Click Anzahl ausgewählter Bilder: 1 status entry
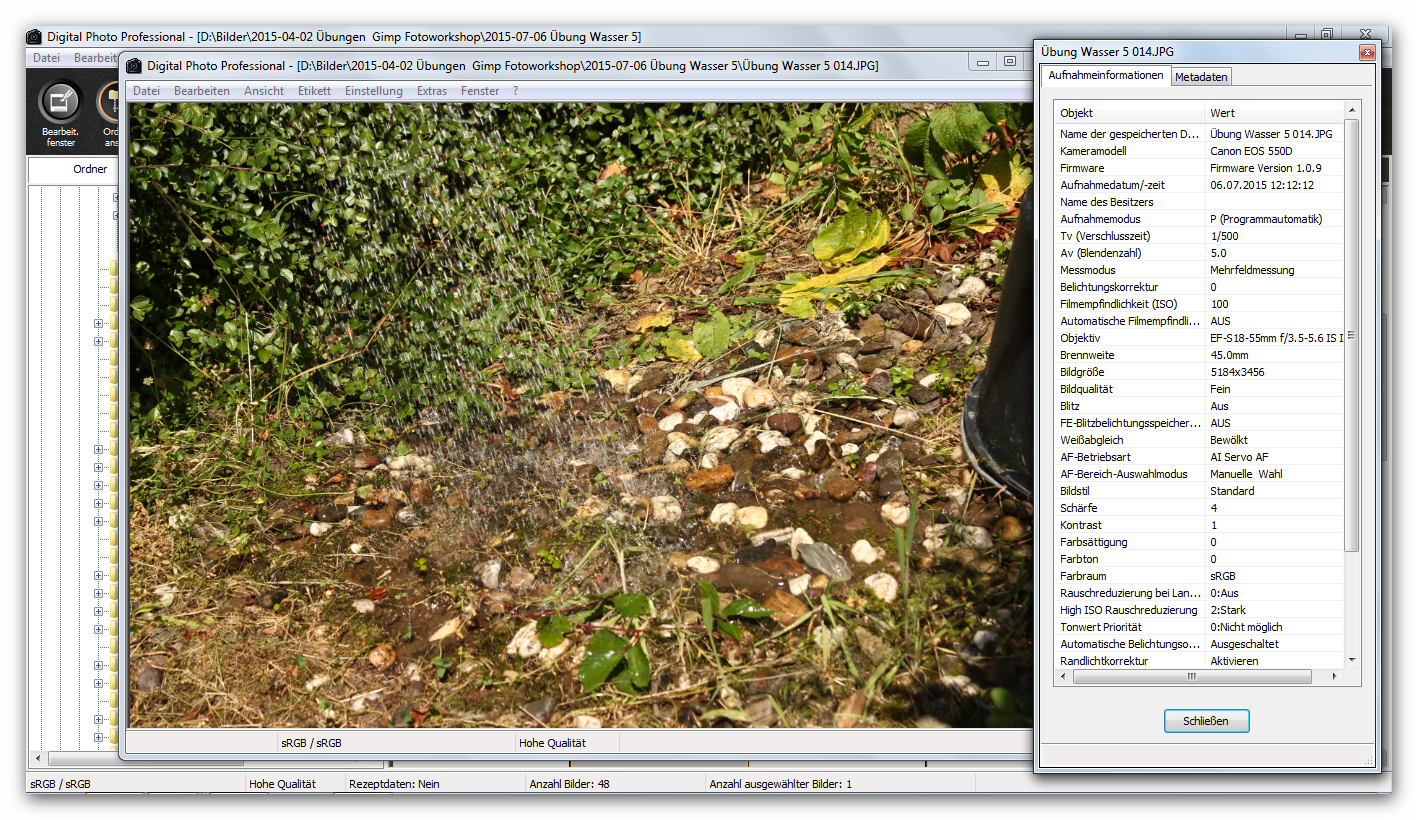 [x=780, y=784]
